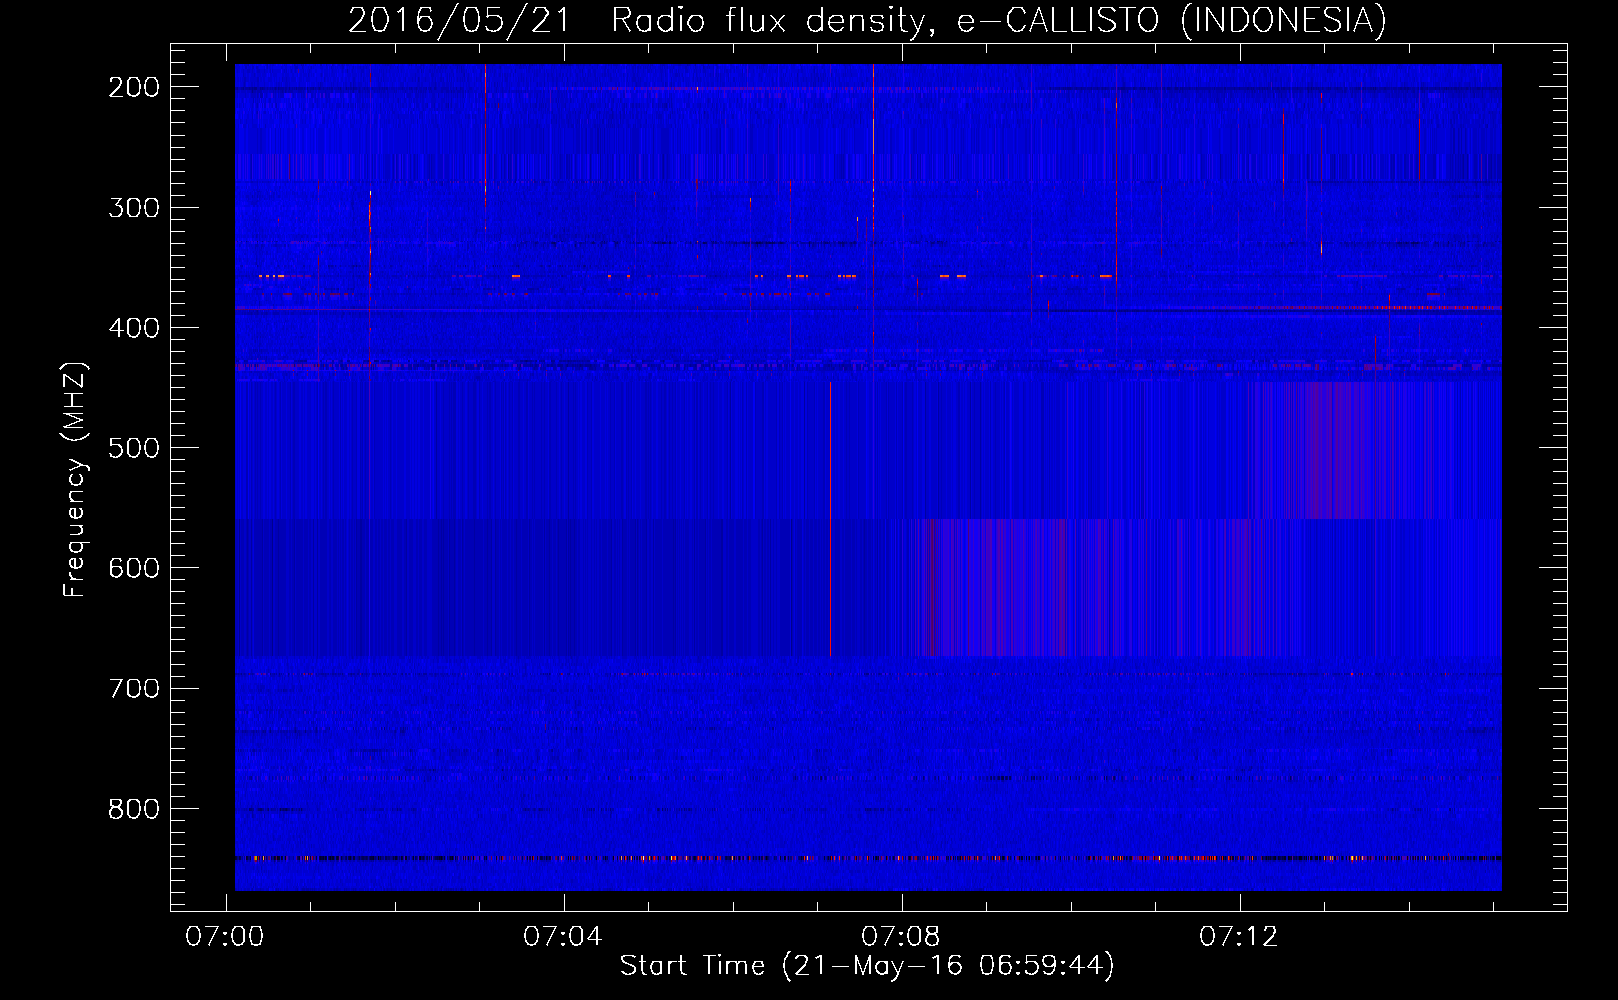This screenshot has width=1618, height=1000.
Task: Click the plot title with the 2016/05/21 date
Action: (x=867, y=20)
